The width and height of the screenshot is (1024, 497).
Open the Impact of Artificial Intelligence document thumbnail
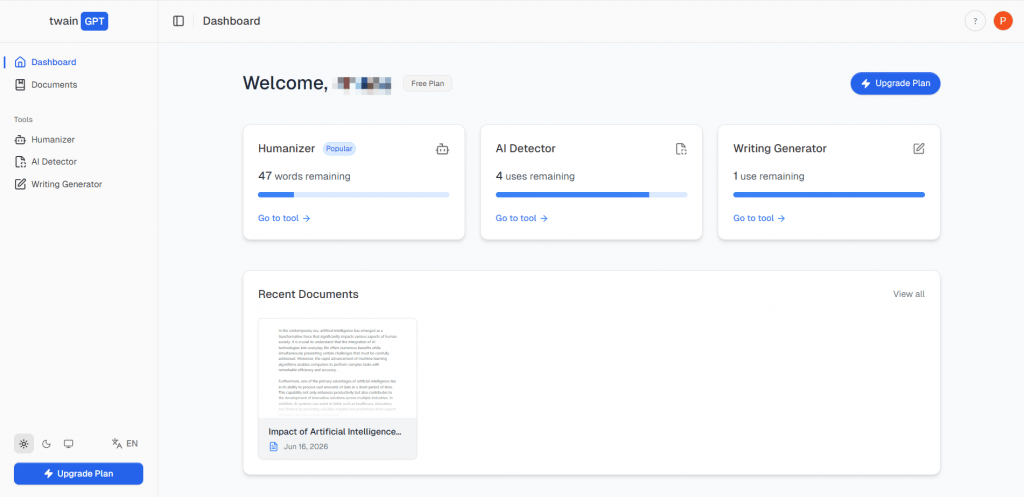338,368
